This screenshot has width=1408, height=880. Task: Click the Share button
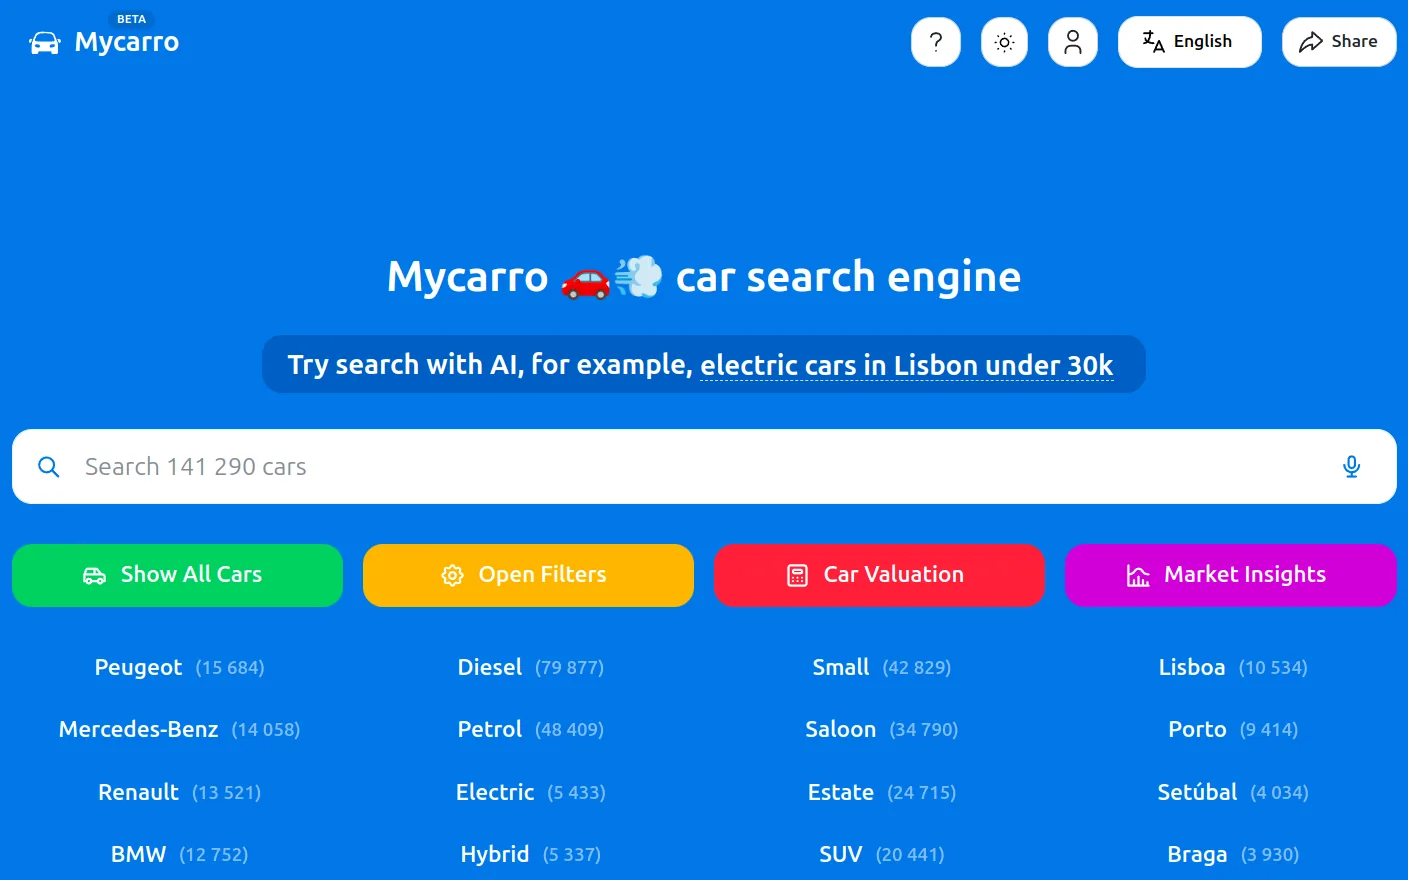(x=1339, y=42)
